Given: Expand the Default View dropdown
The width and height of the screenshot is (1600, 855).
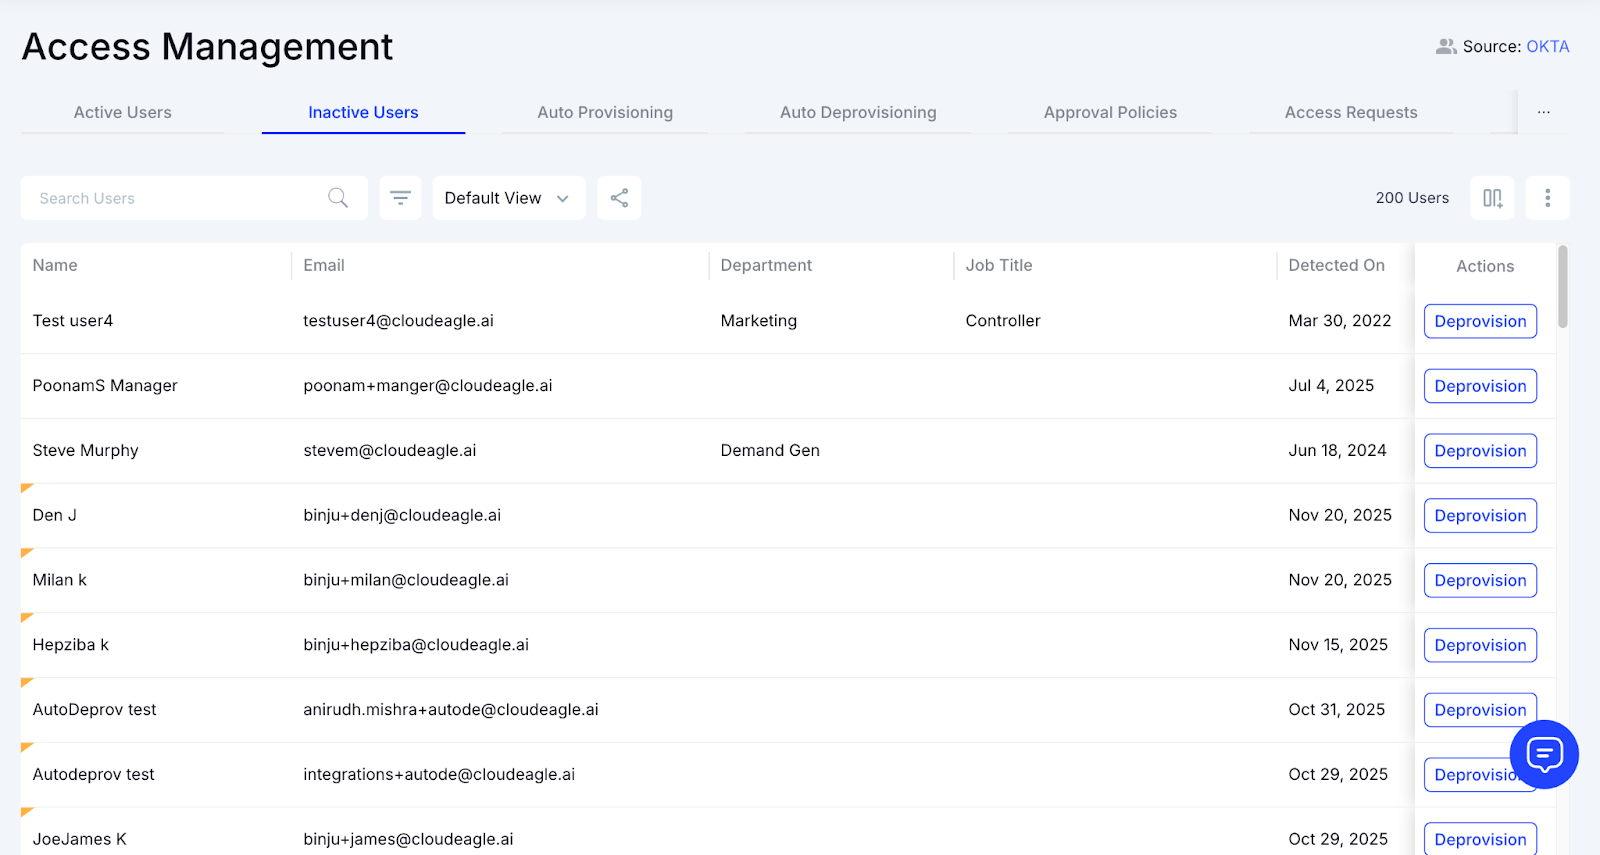Looking at the screenshot, I should coord(509,198).
